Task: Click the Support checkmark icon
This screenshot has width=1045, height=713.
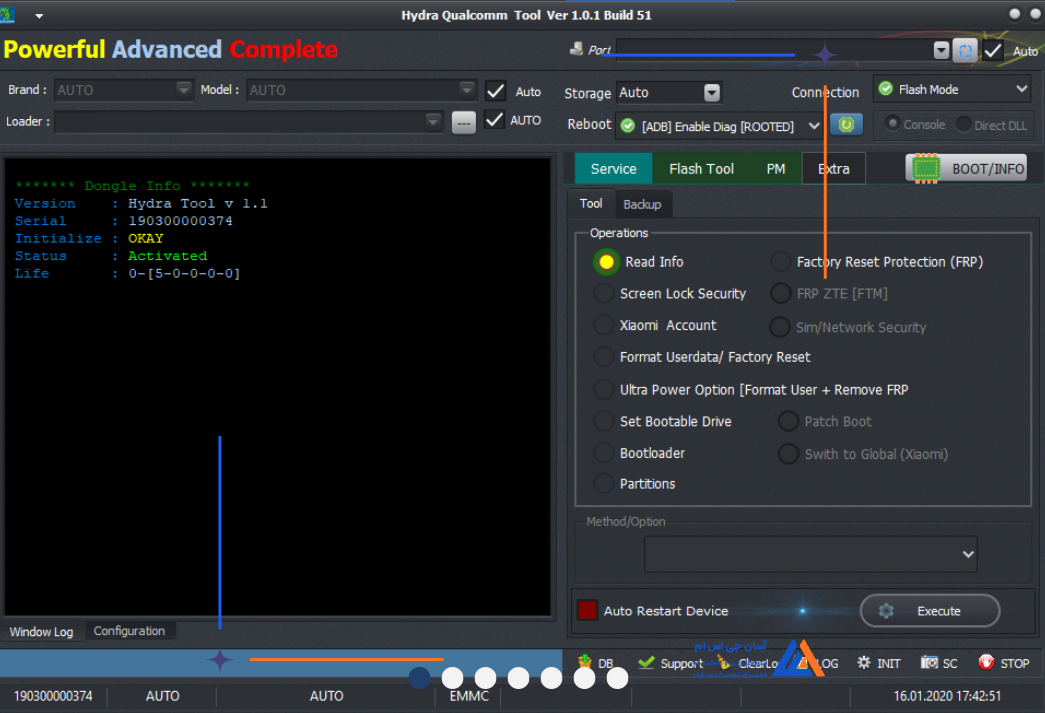Action: tap(646, 662)
